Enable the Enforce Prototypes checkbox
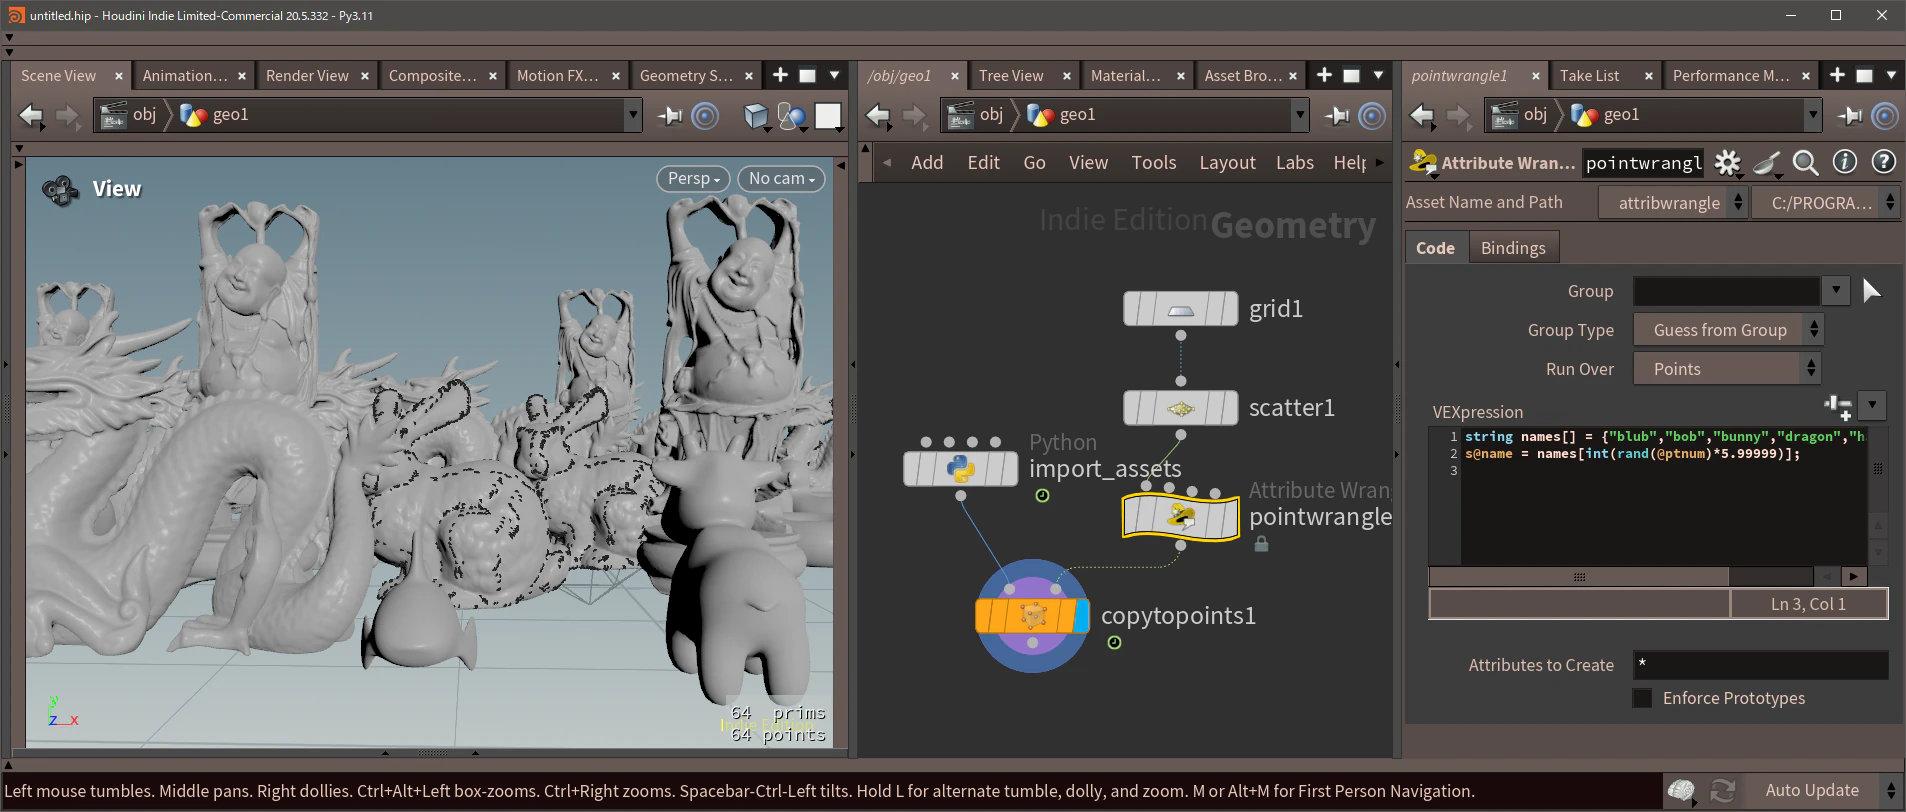Image resolution: width=1906 pixels, height=812 pixels. tap(1642, 698)
